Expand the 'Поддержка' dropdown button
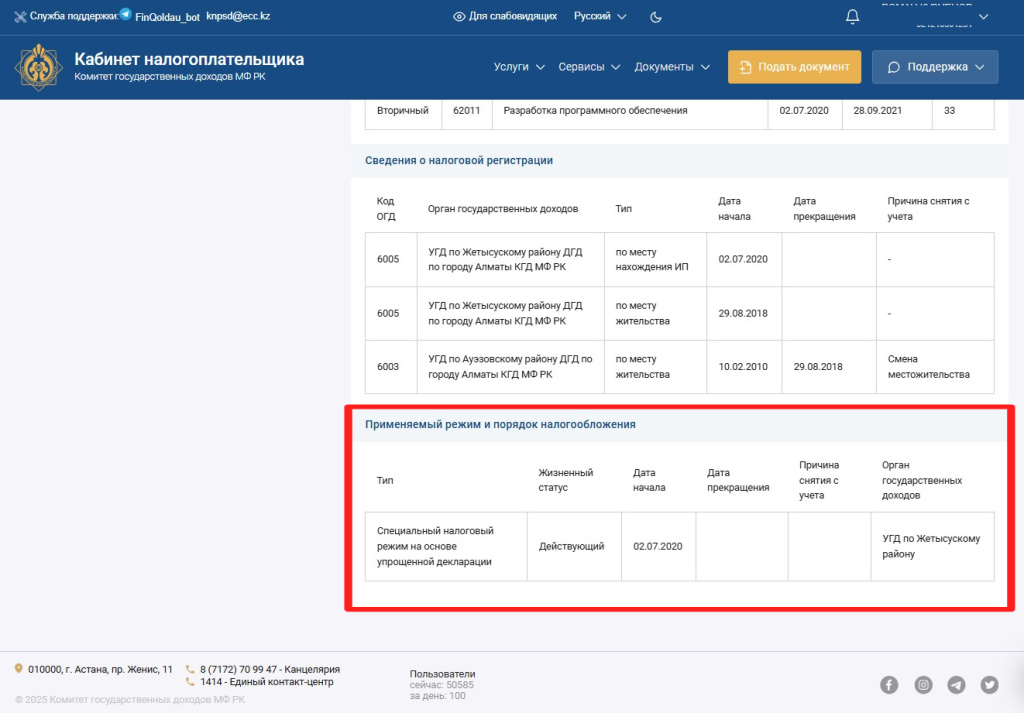Screen dimensions: 1024x713 (935, 67)
